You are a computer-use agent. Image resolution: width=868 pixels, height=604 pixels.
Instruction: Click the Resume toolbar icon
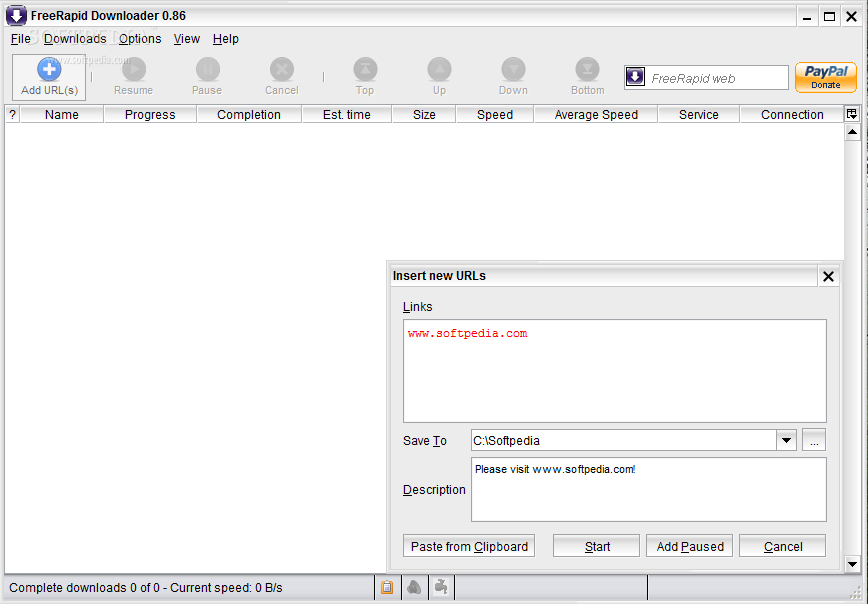click(x=133, y=70)
